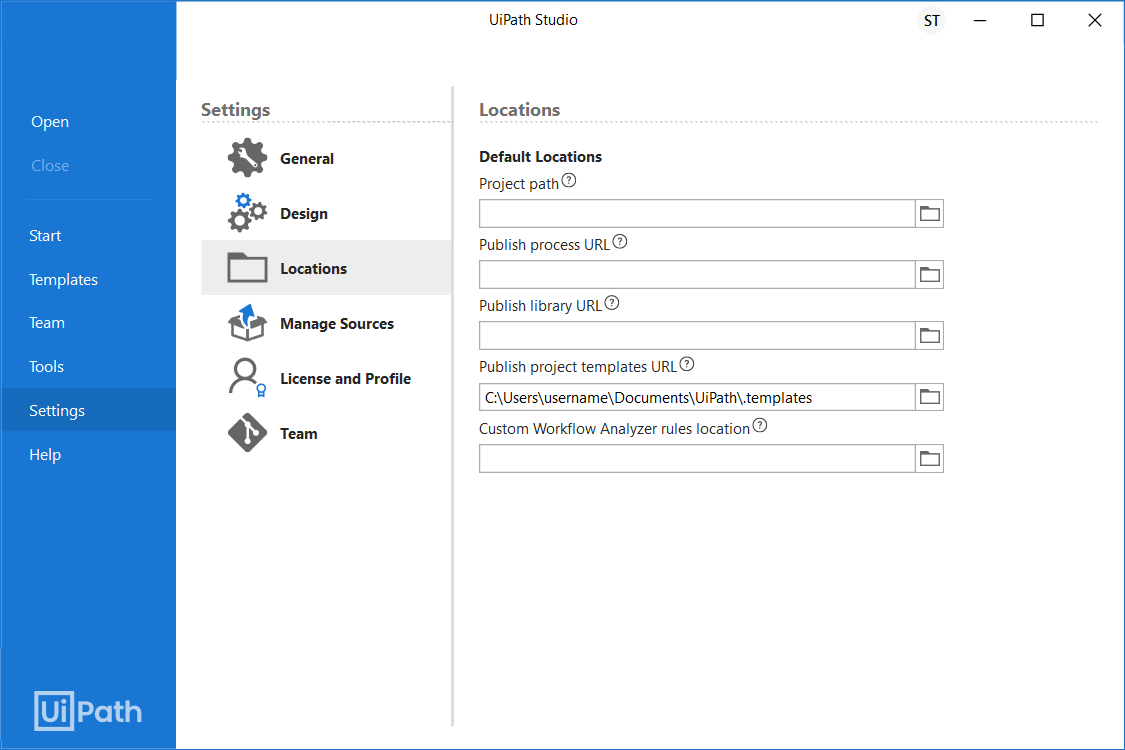Show help tooltip for Publish library URL

pos(612,303)
